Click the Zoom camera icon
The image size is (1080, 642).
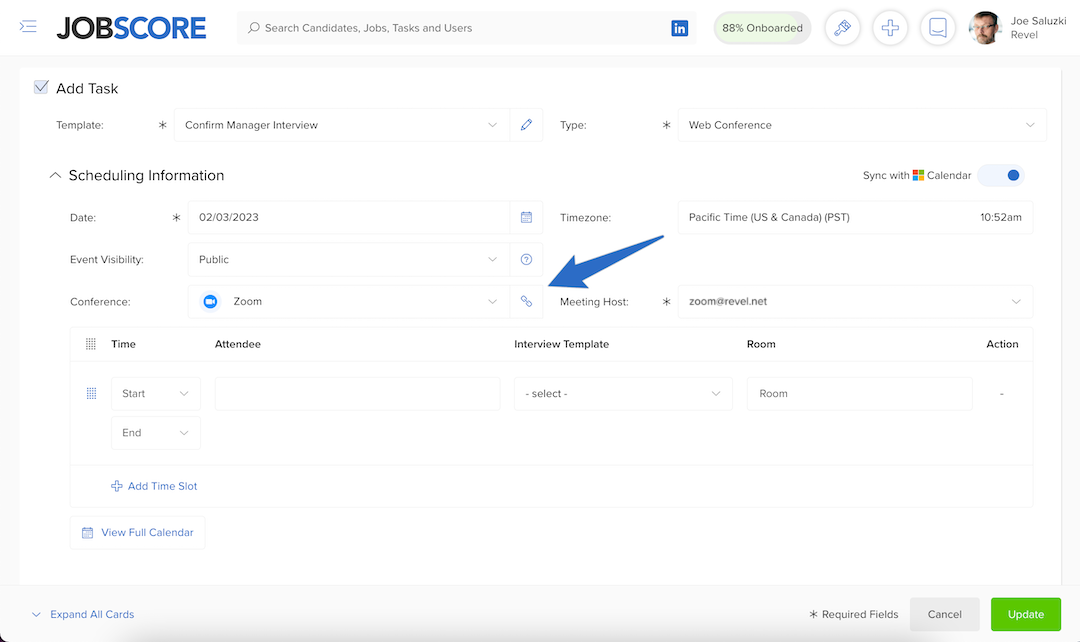(x=210, y=301)
